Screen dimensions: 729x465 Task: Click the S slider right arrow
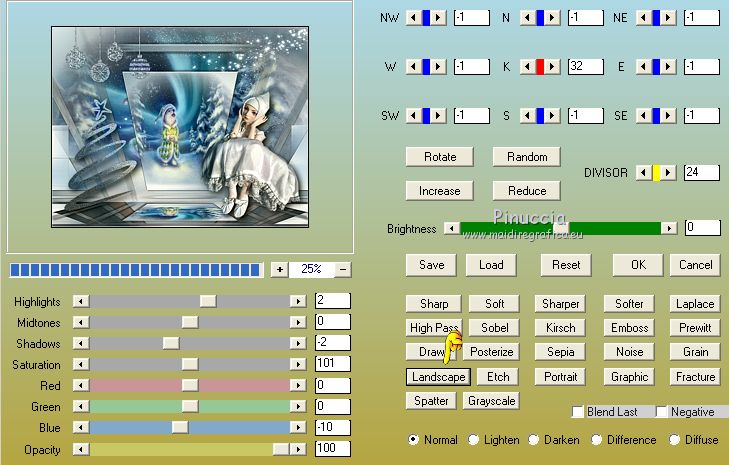(552, 115)
